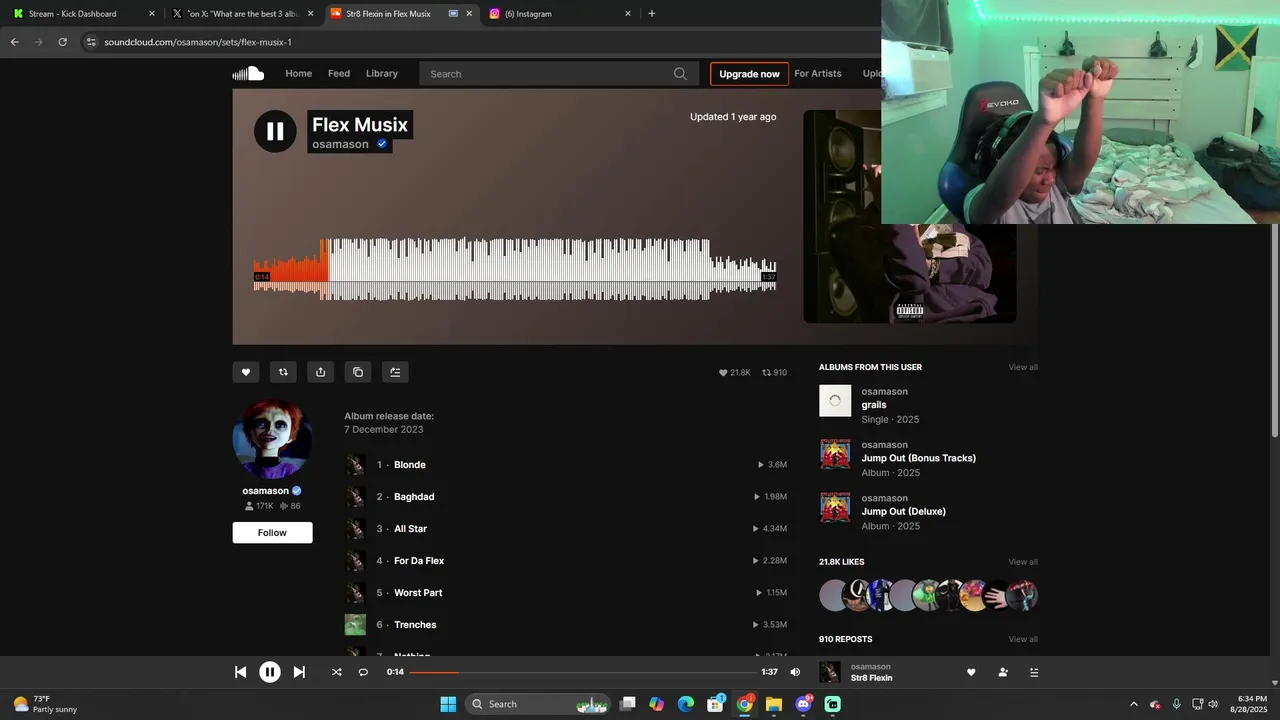The width and height of the screenshot is (1280, 720).
Task: Click the Str8 Flexin title in player bar
Action: 871,678
